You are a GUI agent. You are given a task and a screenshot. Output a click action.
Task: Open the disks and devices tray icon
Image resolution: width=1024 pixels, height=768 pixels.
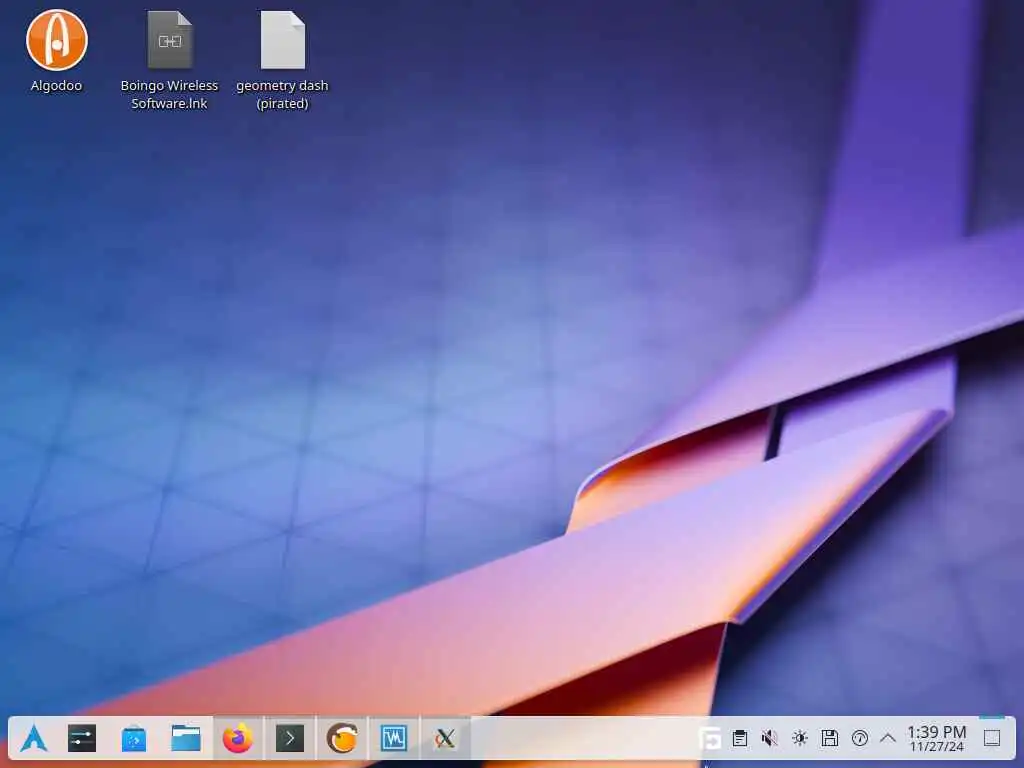tap(830, 739)
